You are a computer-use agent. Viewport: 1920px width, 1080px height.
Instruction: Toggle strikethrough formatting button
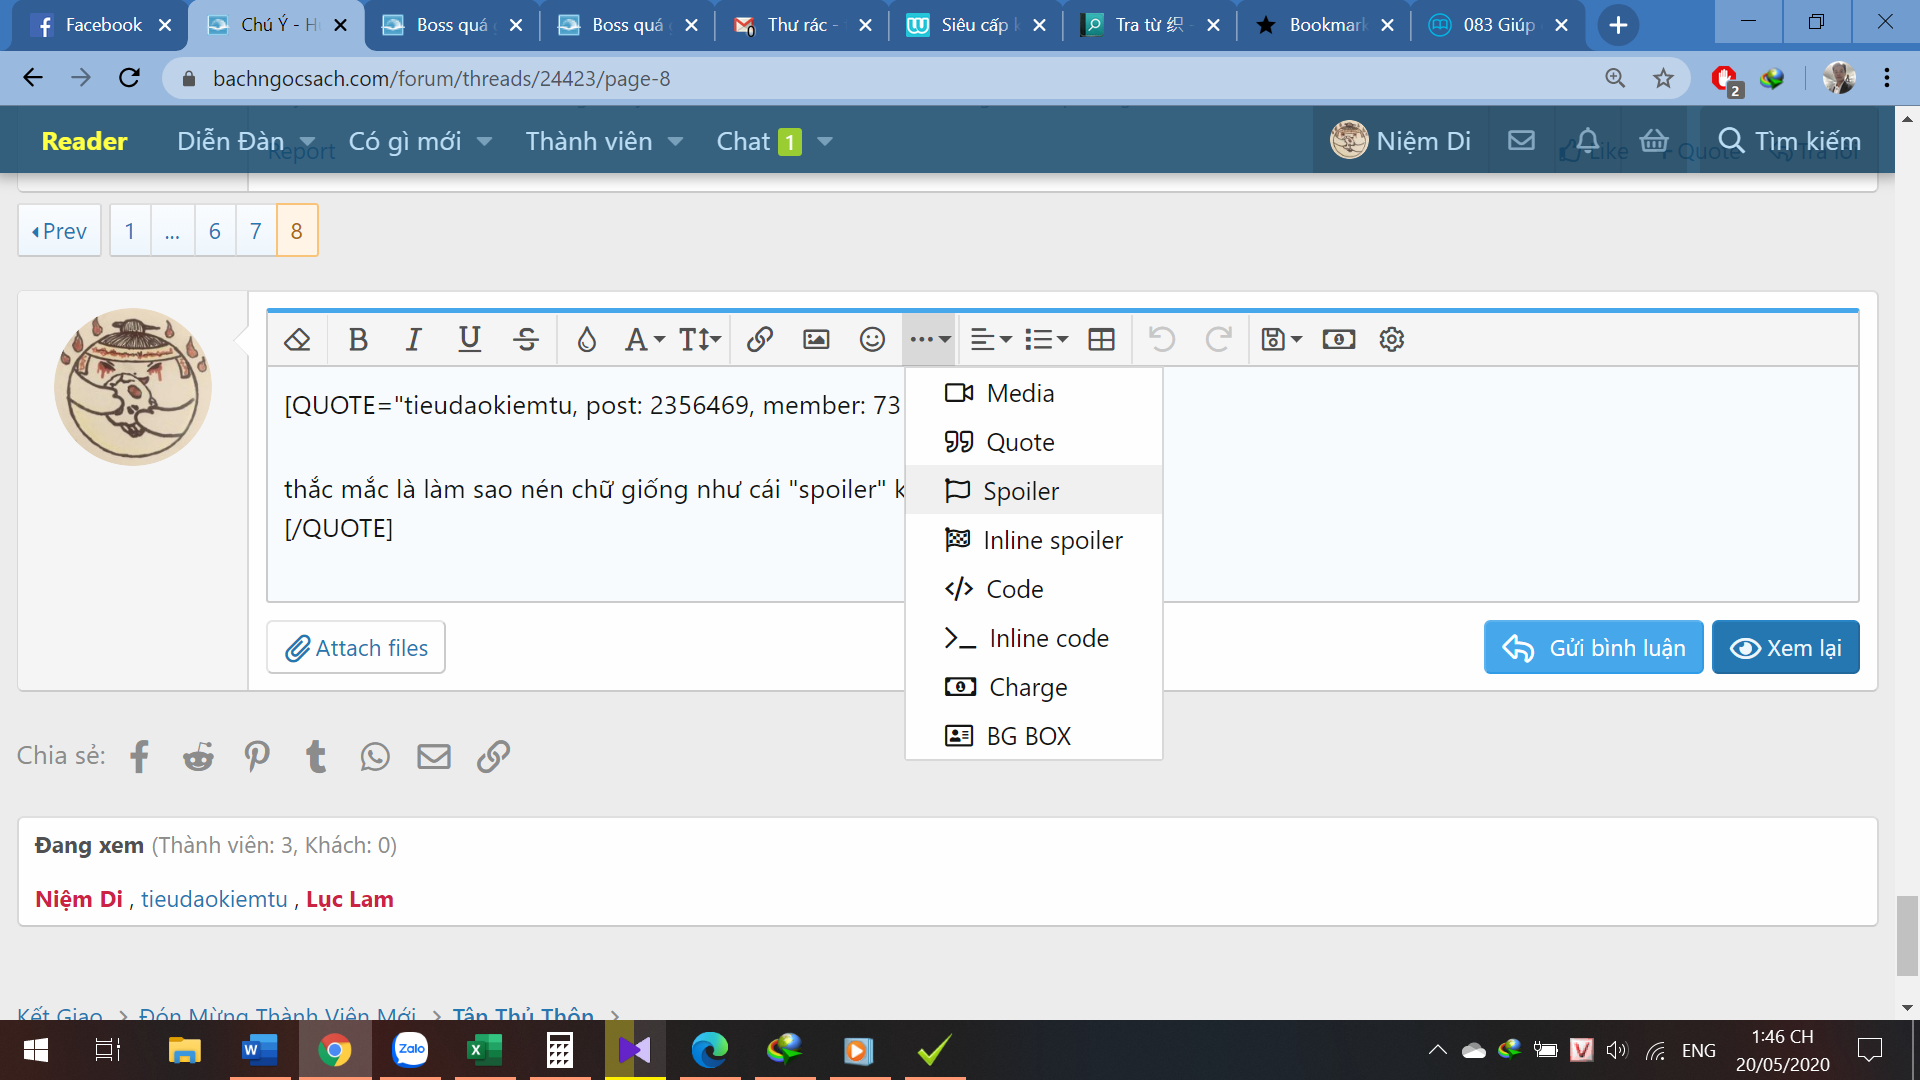526,340
